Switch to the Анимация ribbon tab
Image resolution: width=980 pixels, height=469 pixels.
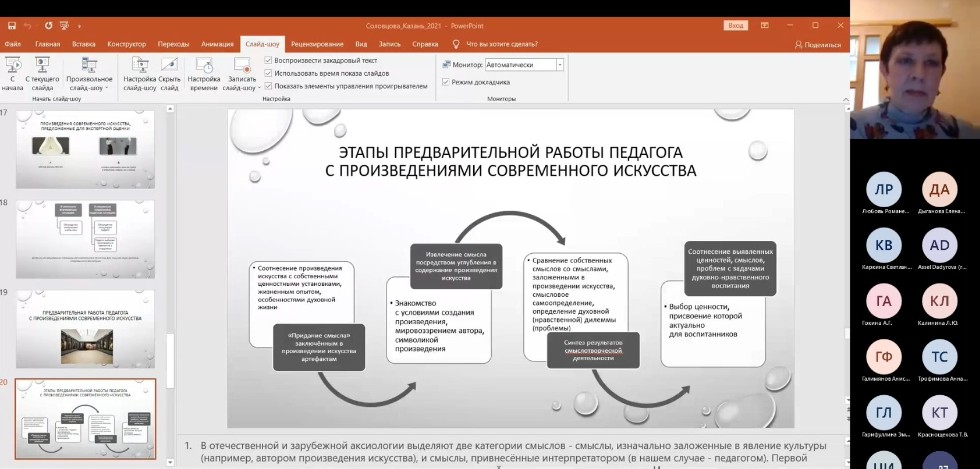(x=216, y=44)
